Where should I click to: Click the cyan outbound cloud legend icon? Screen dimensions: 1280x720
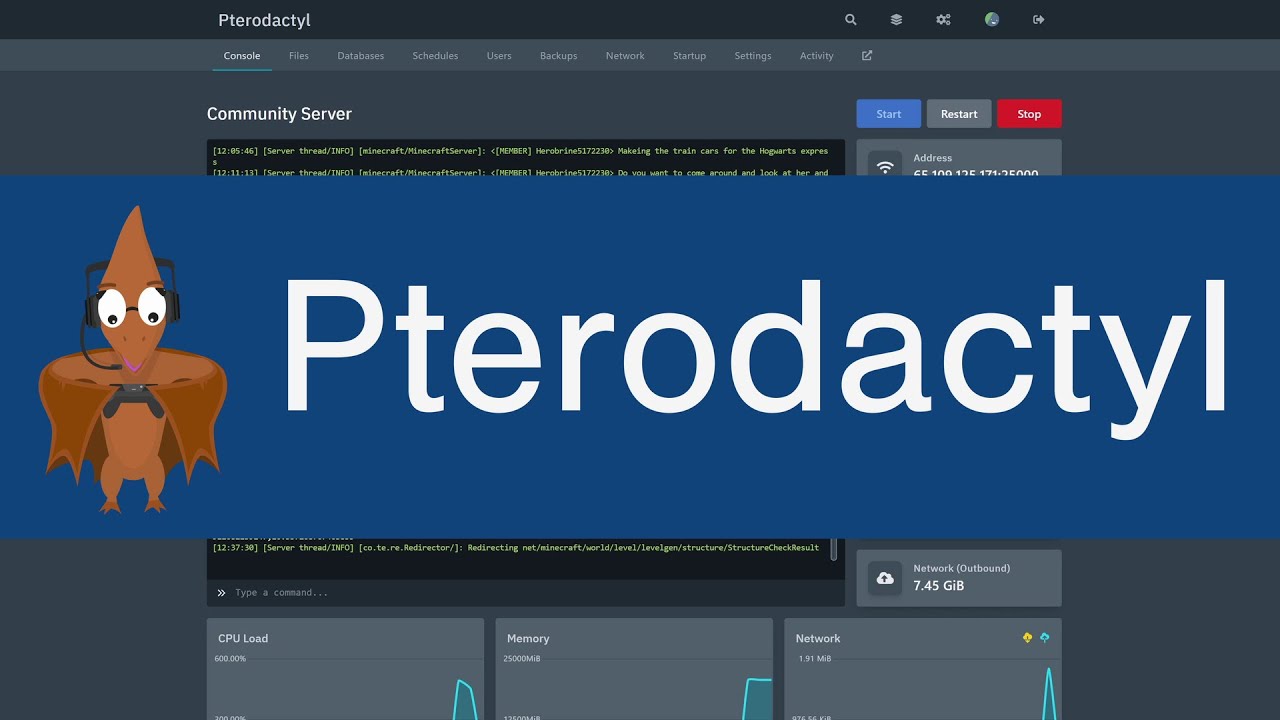[x=1045, y=638]
